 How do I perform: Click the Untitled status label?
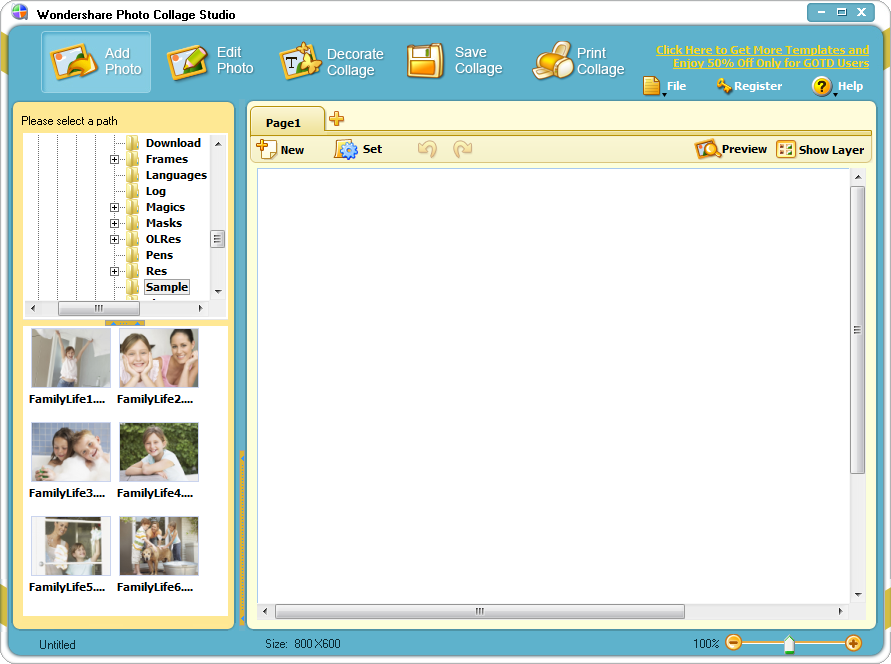57,645
